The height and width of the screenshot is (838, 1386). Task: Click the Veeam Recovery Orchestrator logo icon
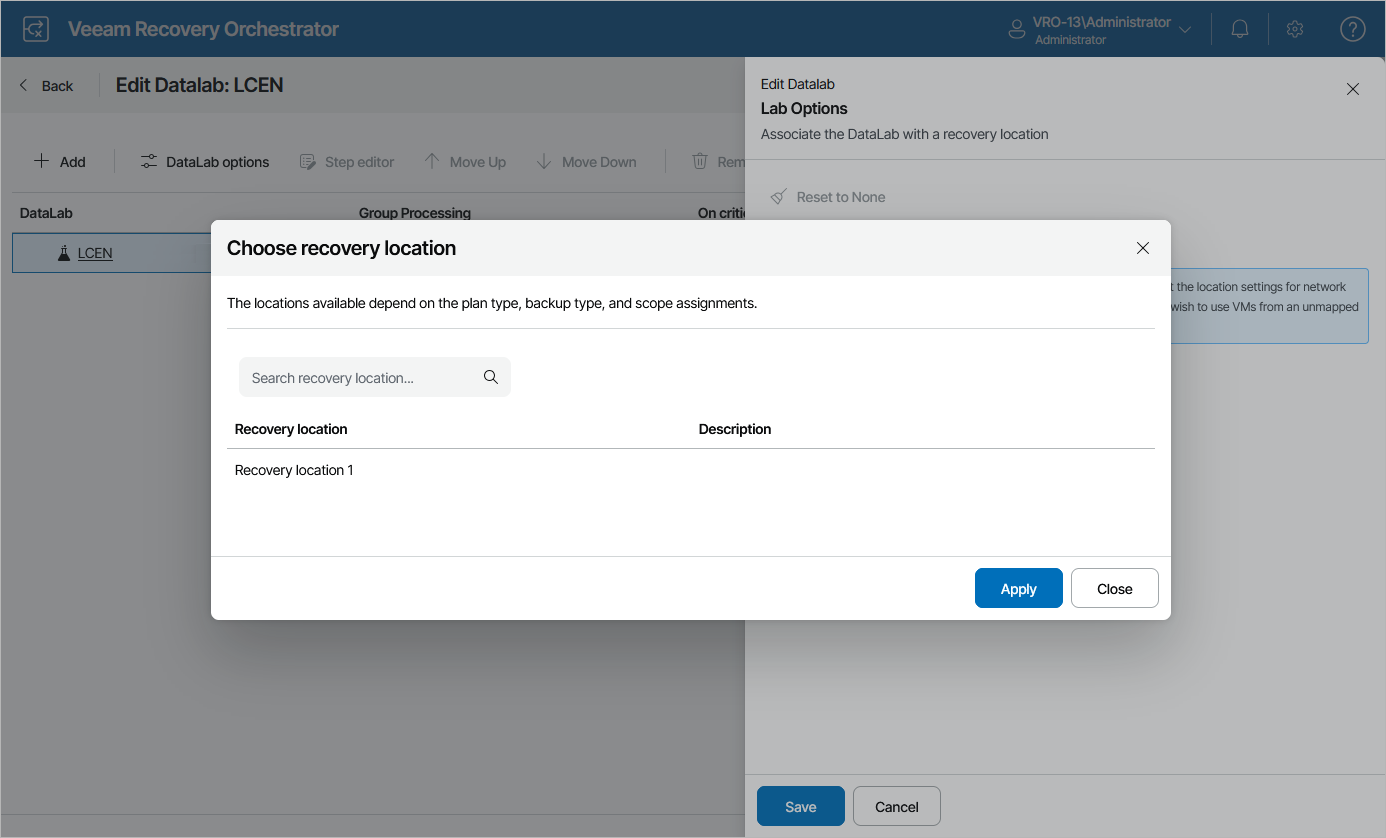click(35, 29)
